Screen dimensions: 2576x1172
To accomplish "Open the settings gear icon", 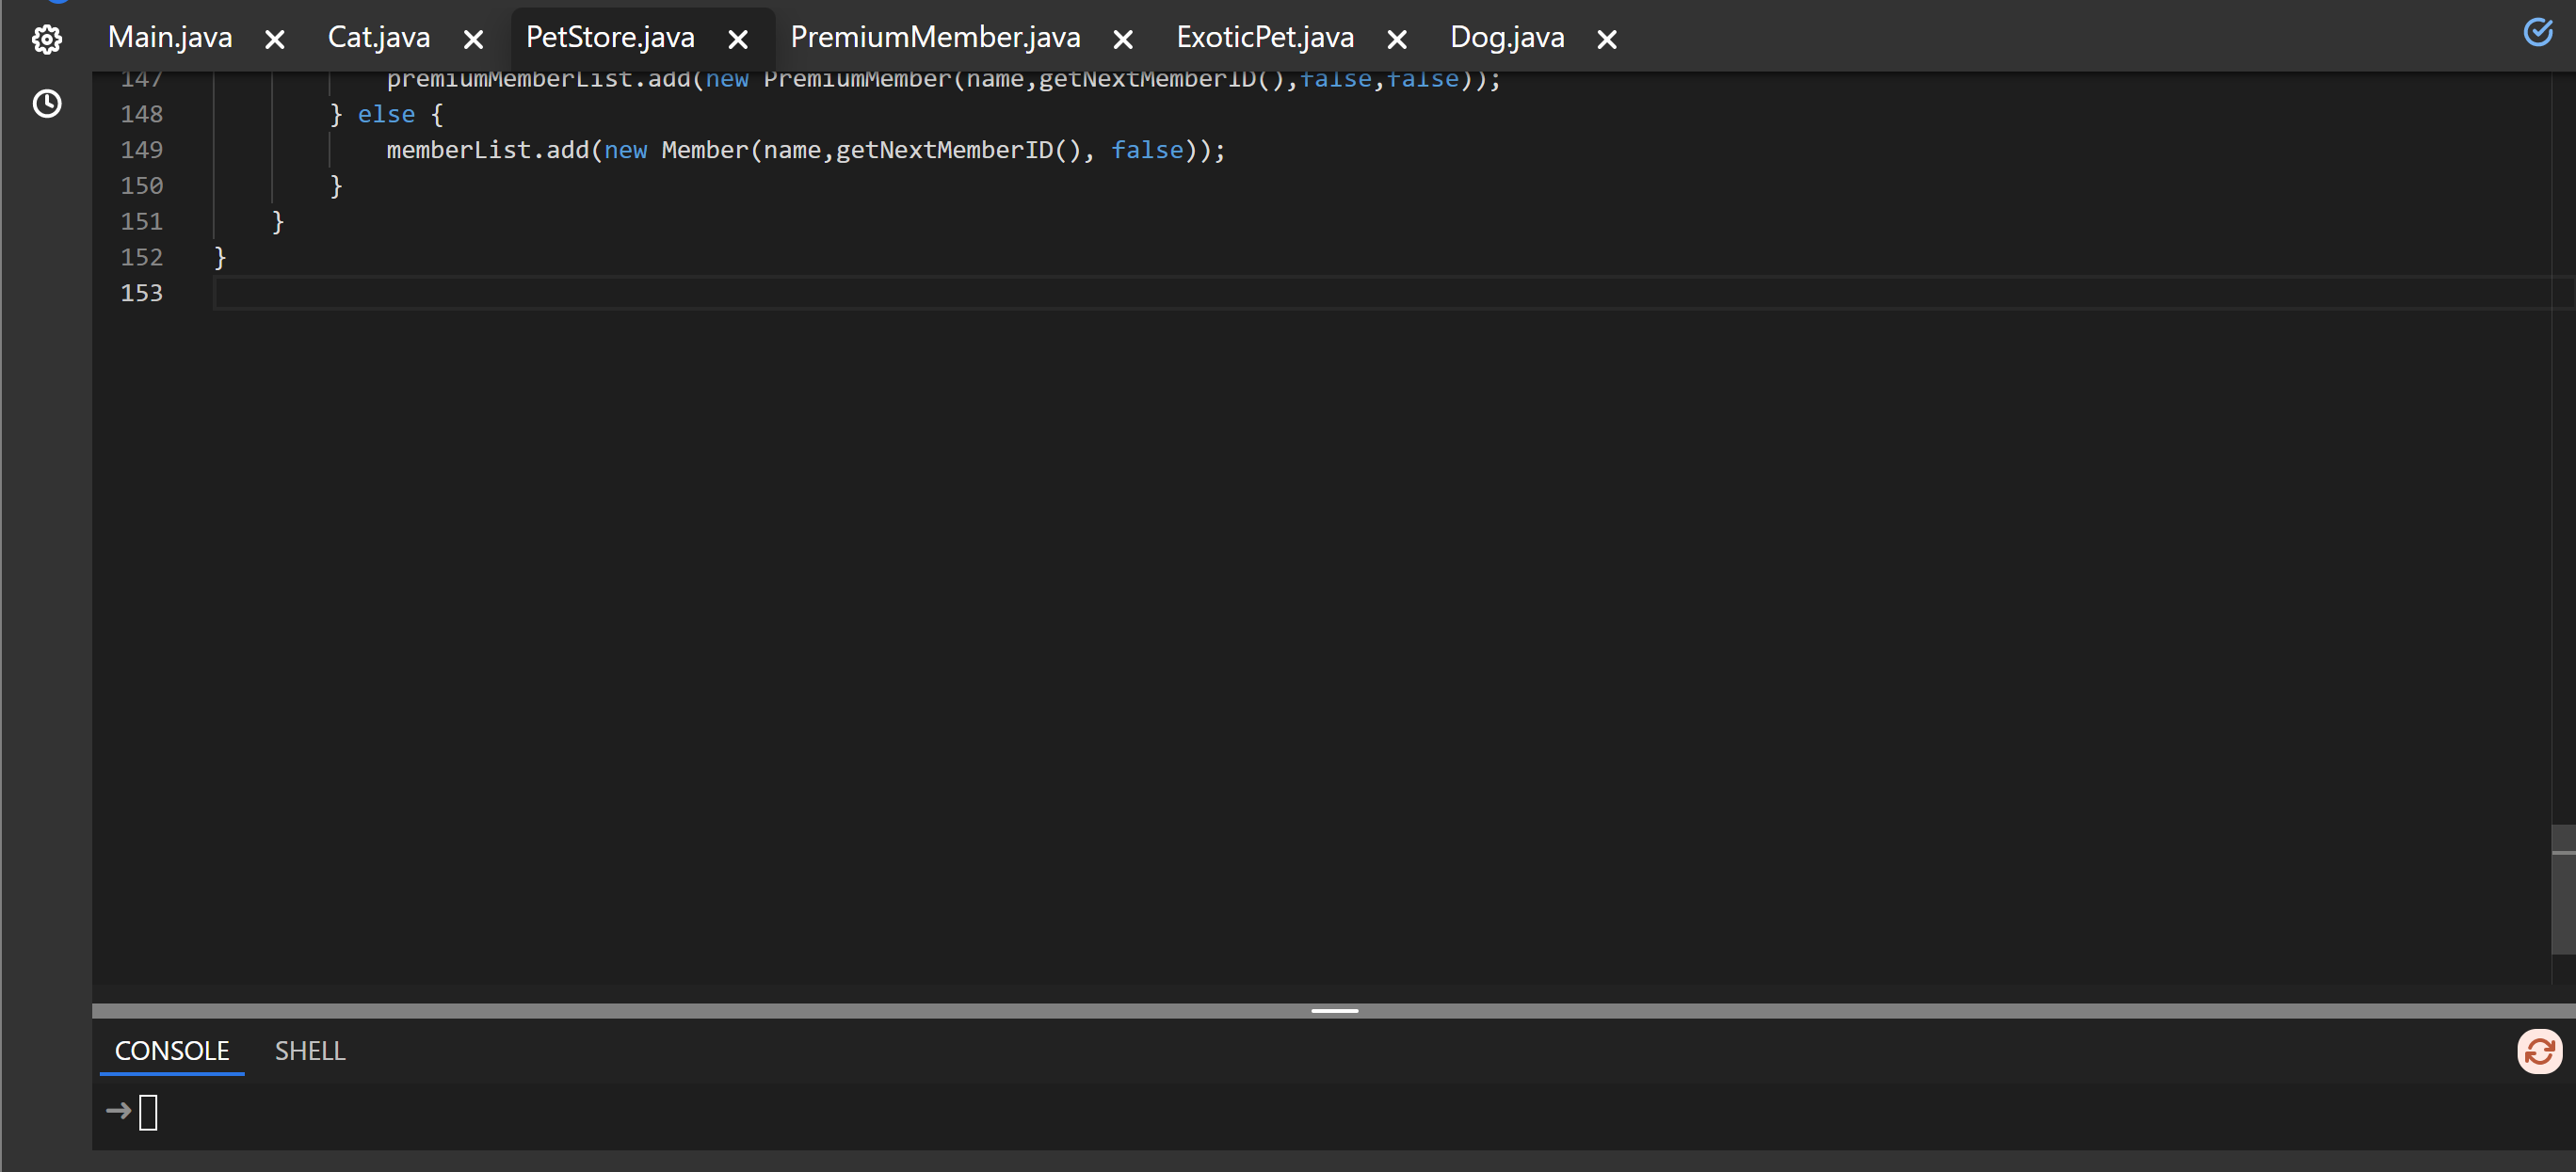I will pos(47,40).
